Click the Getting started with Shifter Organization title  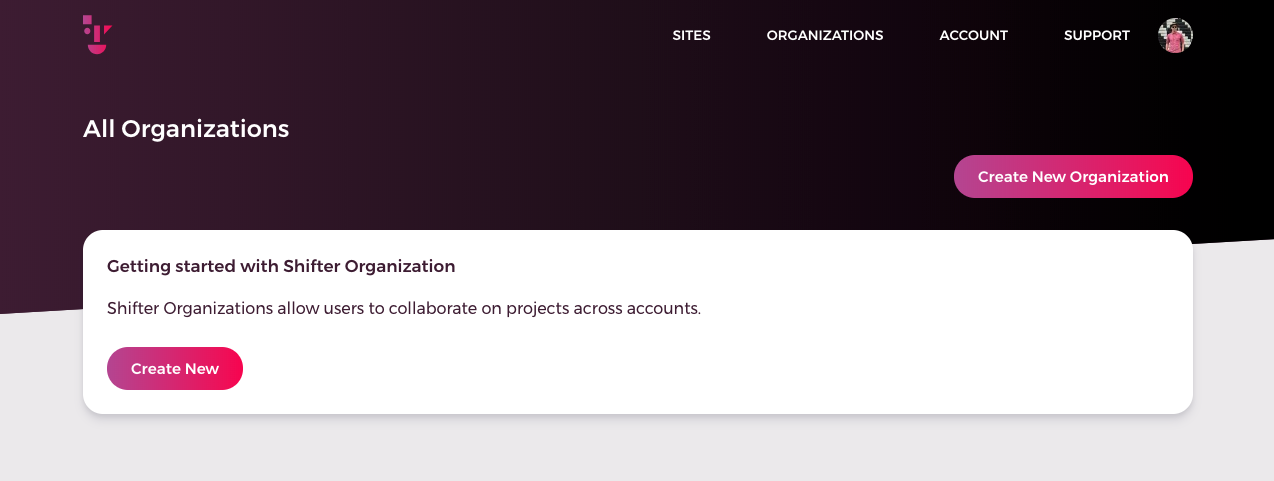pyautogui.click(x=281, y=266)
